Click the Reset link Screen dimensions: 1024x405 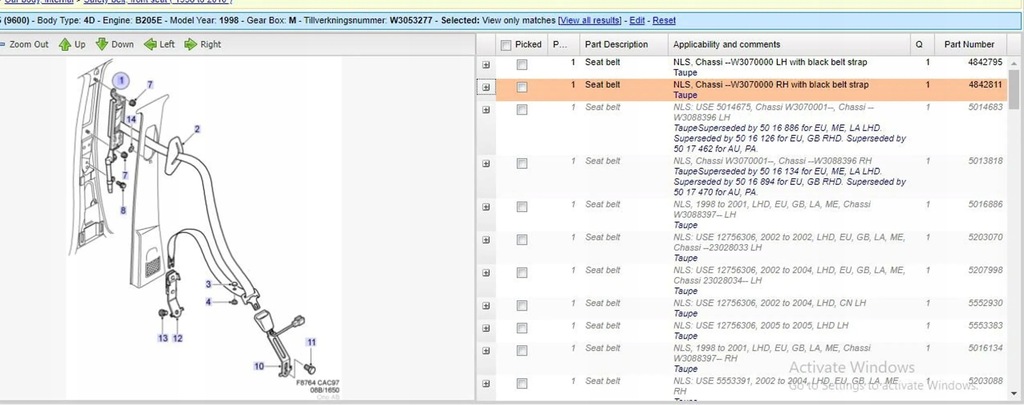pos(664,20)
